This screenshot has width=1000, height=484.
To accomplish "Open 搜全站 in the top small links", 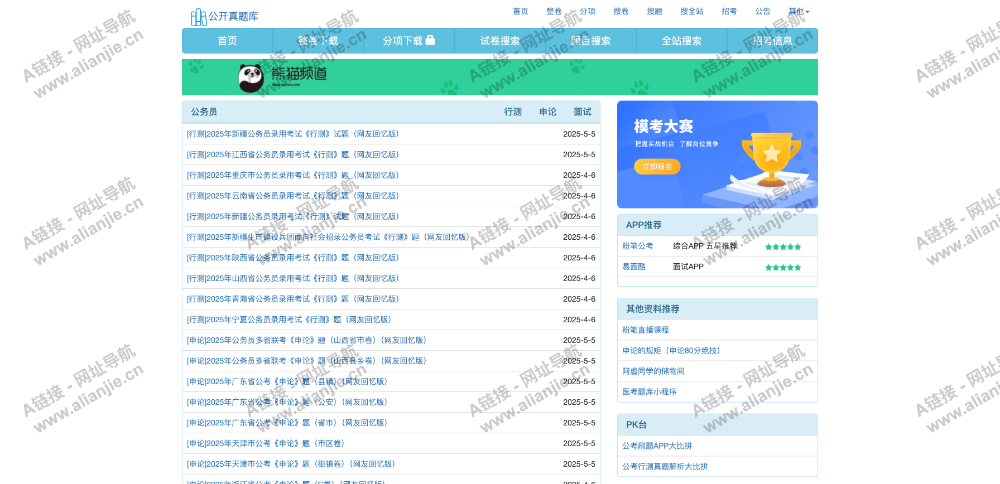I will 692,11.
